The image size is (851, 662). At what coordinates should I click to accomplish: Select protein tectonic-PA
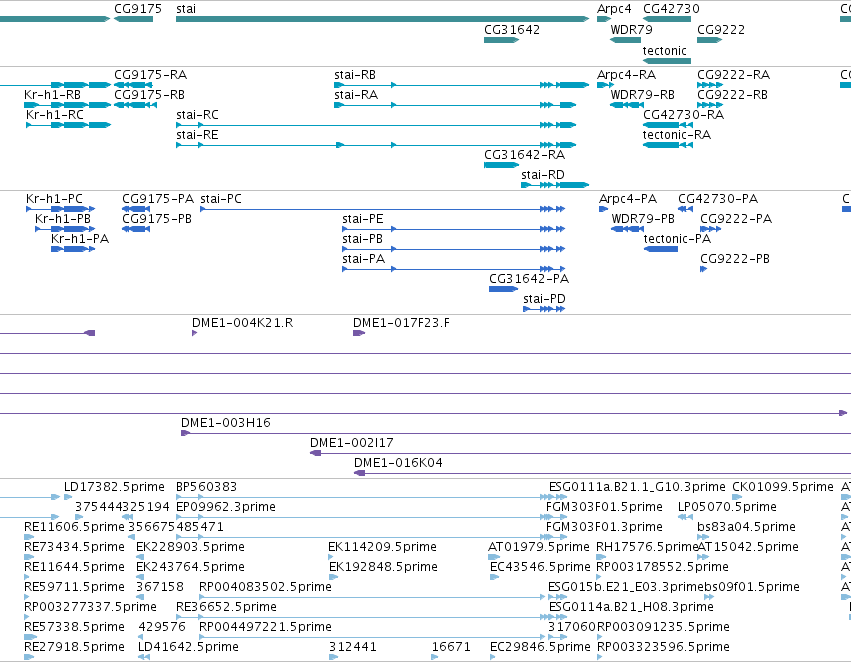(x=661, y=249)
